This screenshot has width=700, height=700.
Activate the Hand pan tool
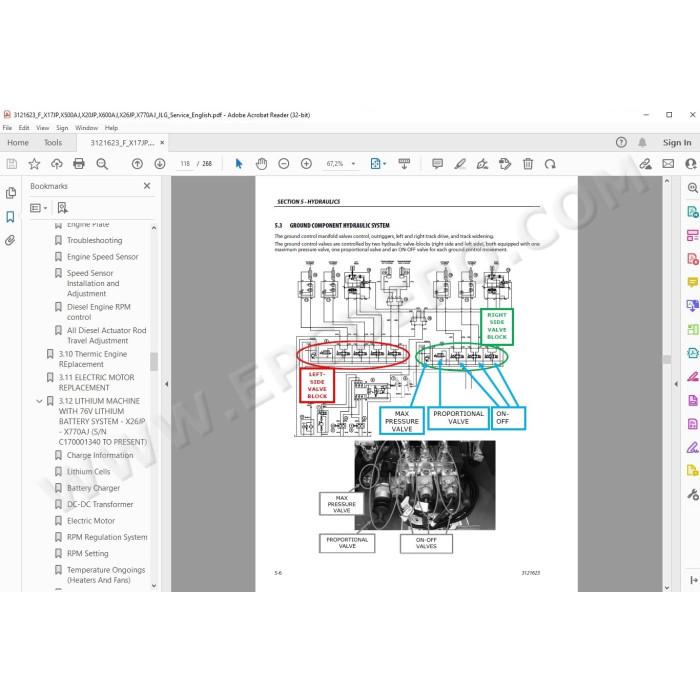point(261,164)
